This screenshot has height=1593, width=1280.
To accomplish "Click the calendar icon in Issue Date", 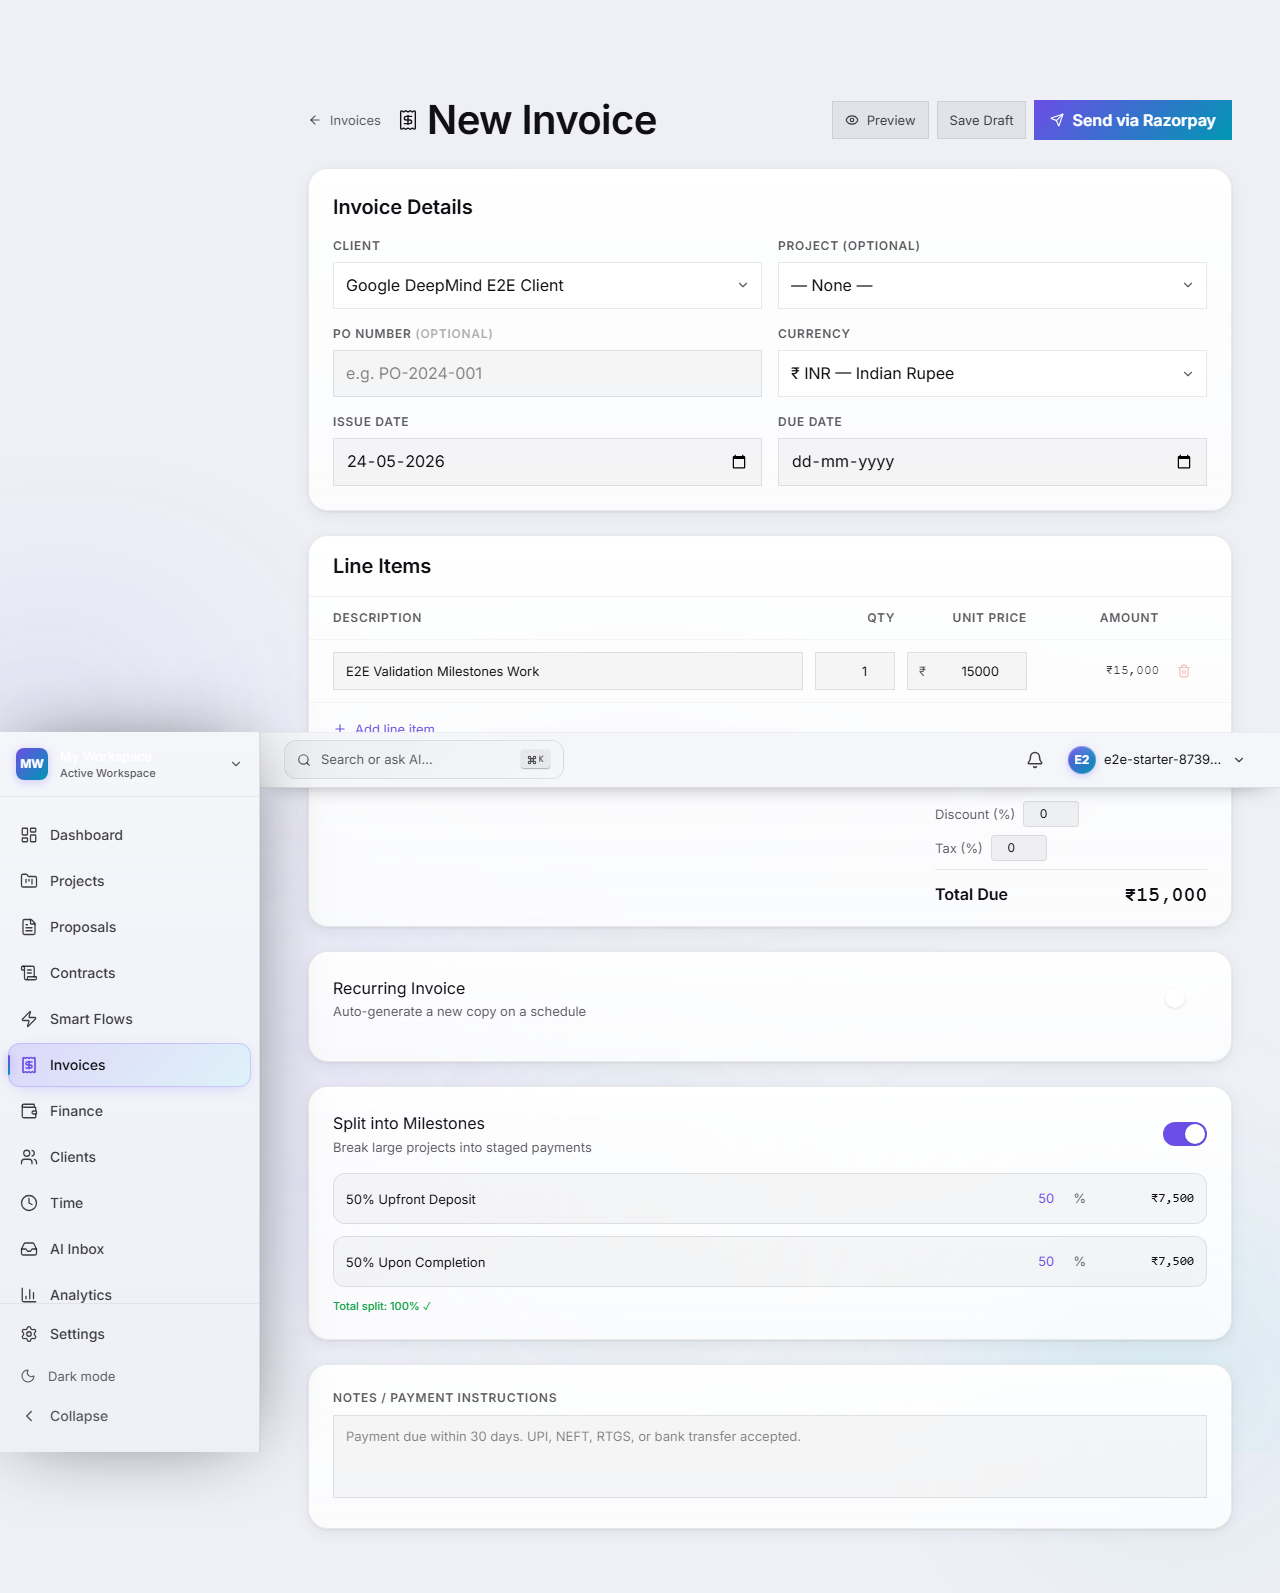I will click(x=739, y=462).
